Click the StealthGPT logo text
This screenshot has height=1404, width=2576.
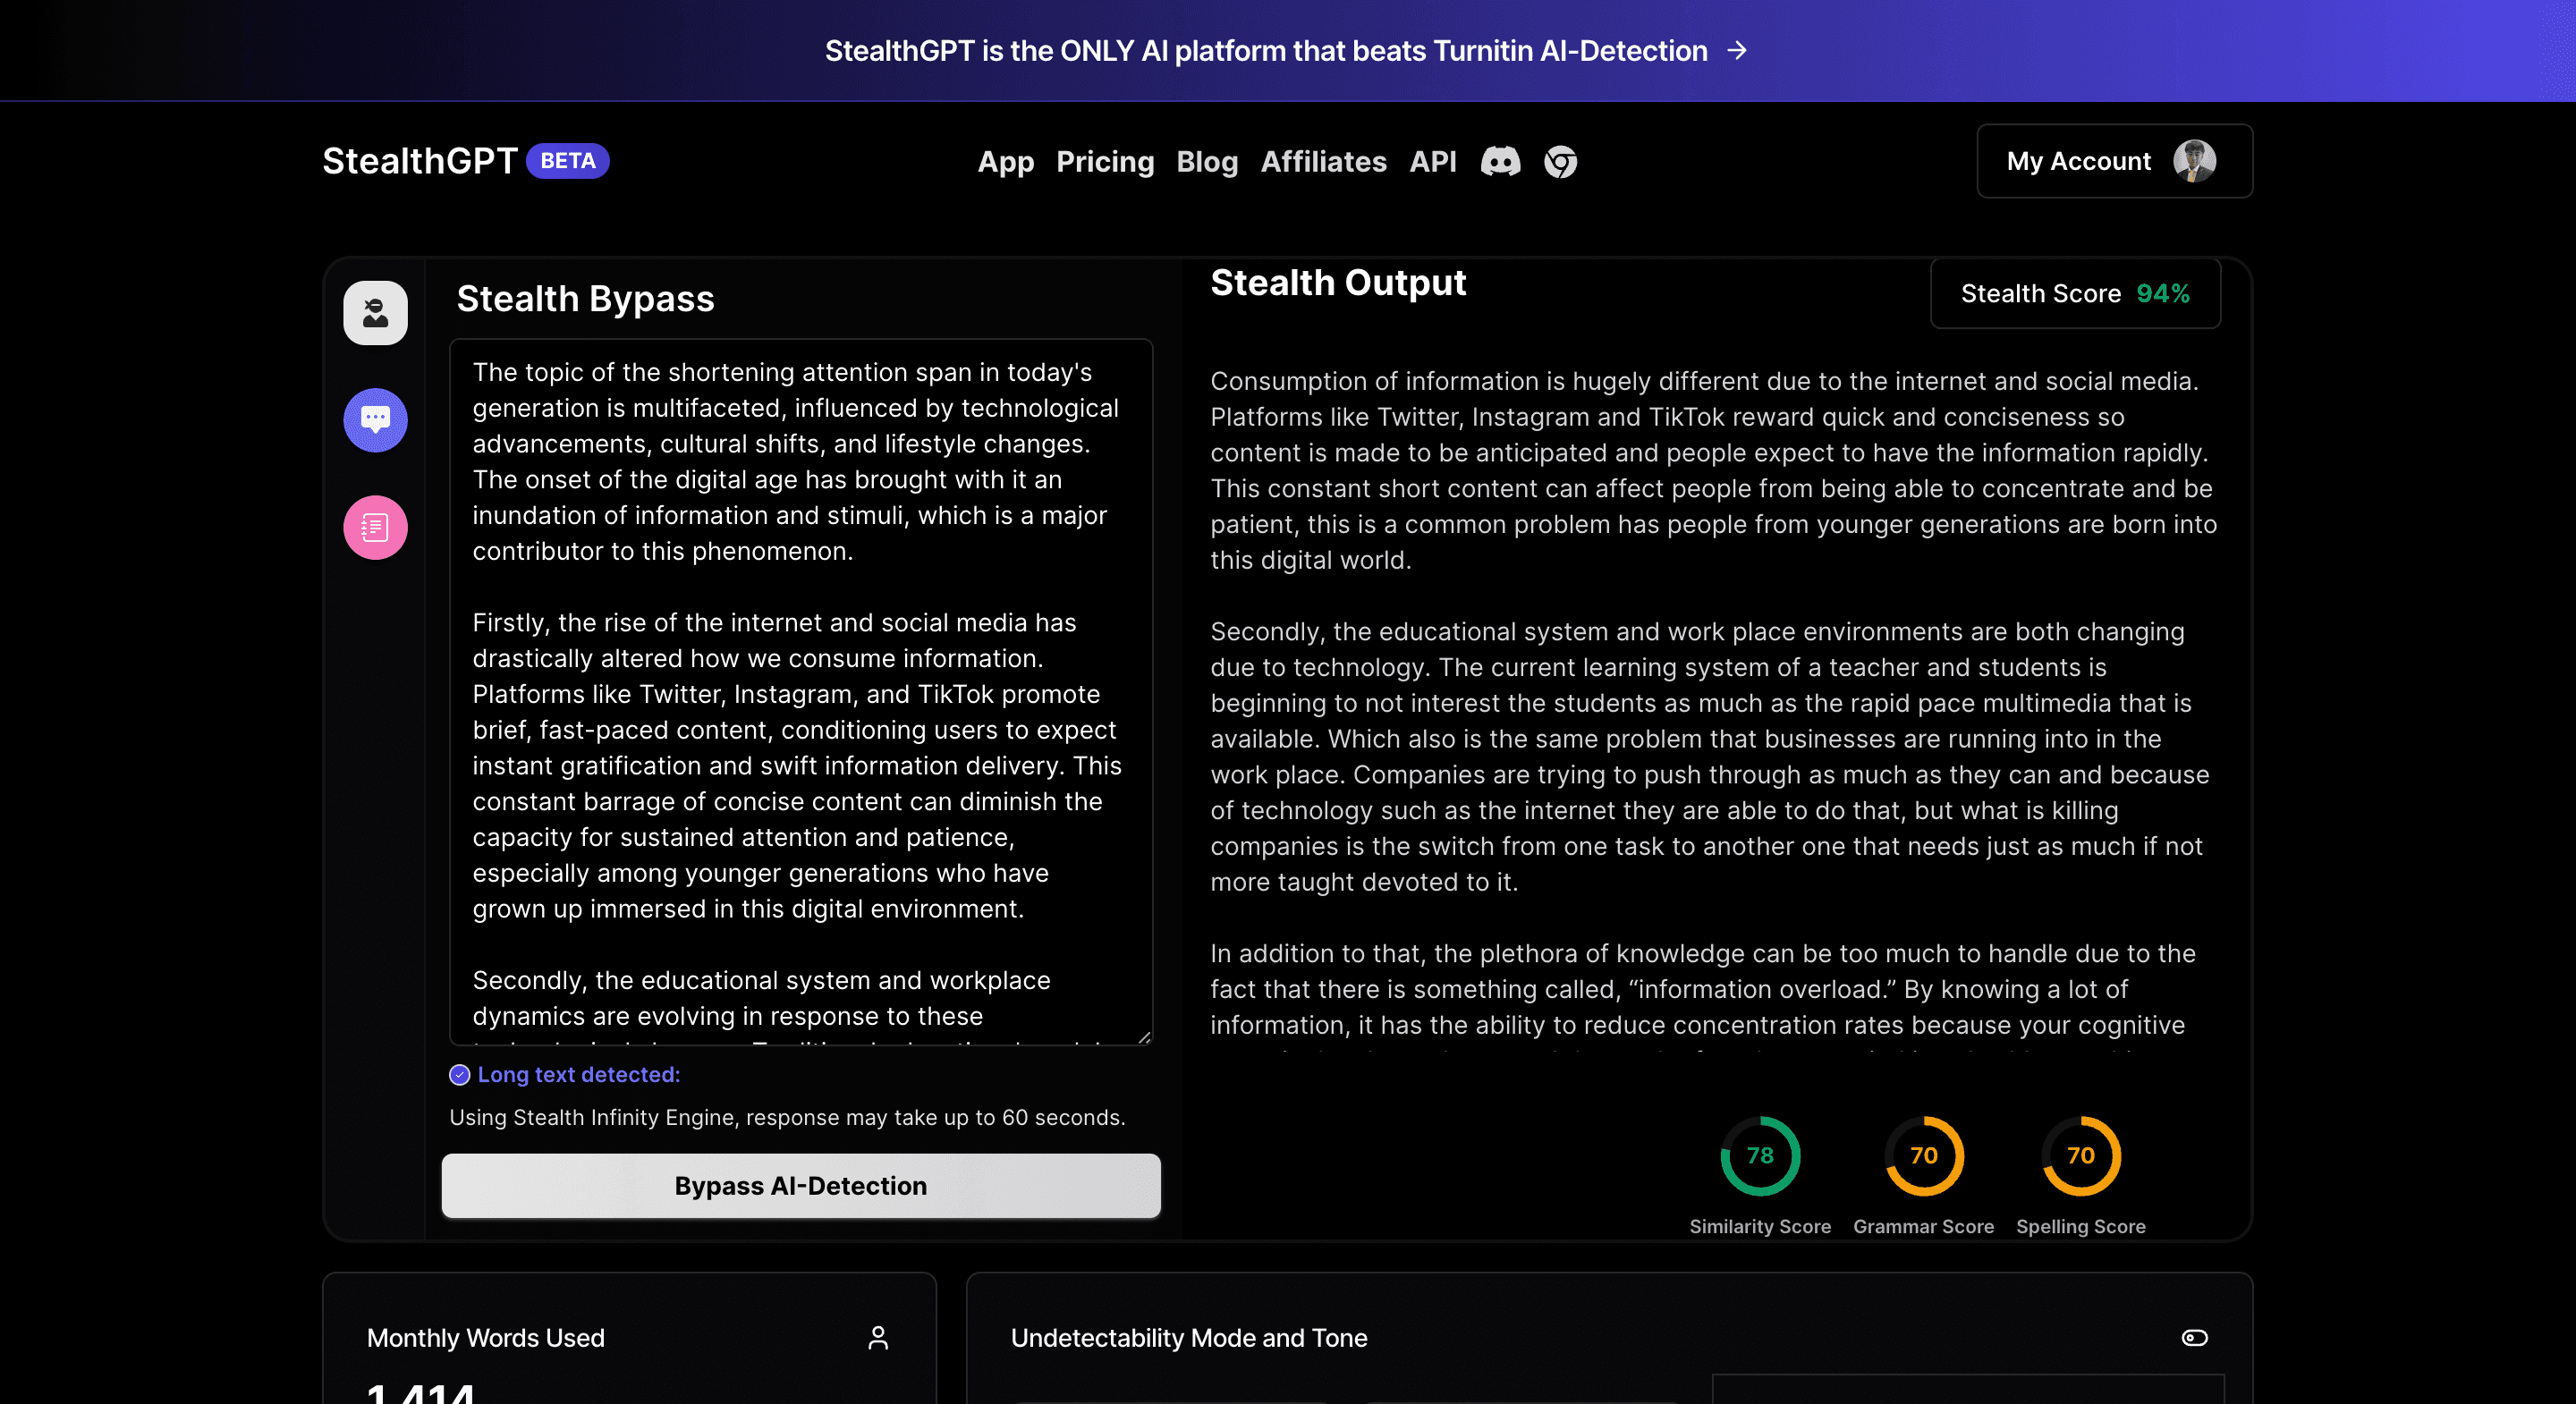(420, 161)
